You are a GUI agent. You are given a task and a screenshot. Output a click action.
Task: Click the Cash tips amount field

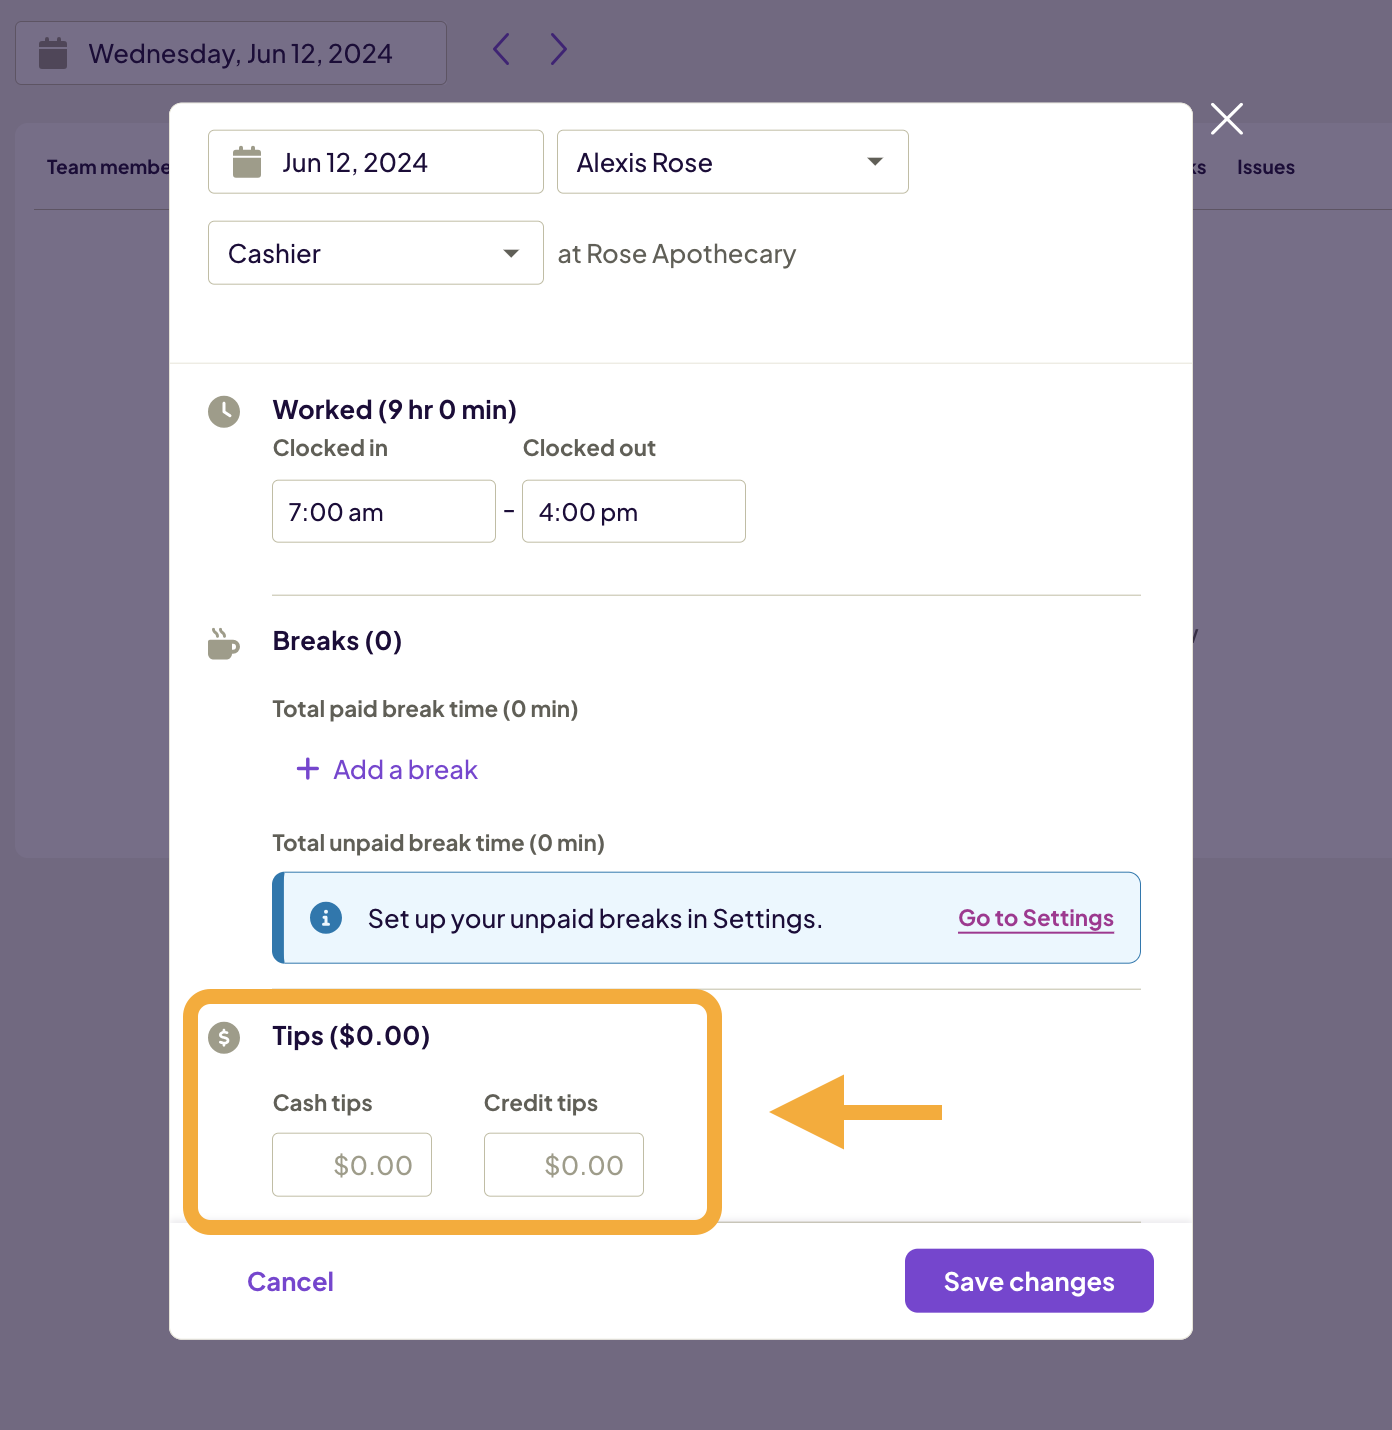tap(351, 1164)
